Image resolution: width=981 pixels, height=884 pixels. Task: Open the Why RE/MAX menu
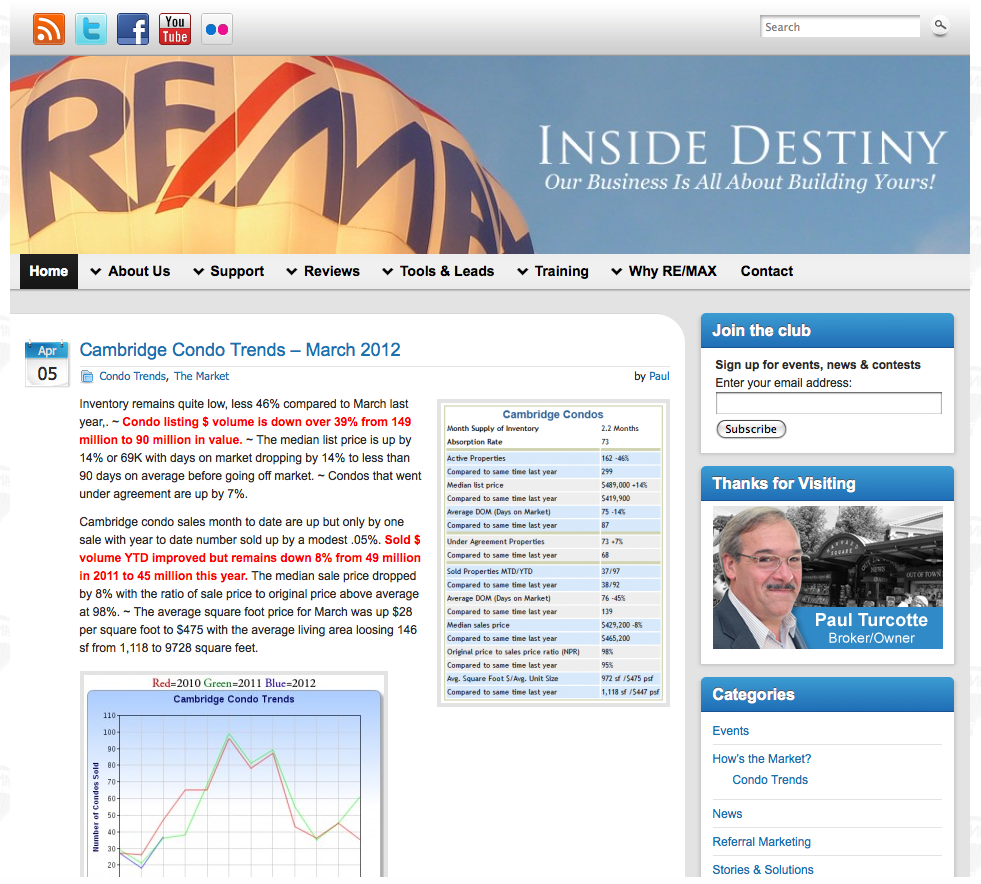point(673,271)
